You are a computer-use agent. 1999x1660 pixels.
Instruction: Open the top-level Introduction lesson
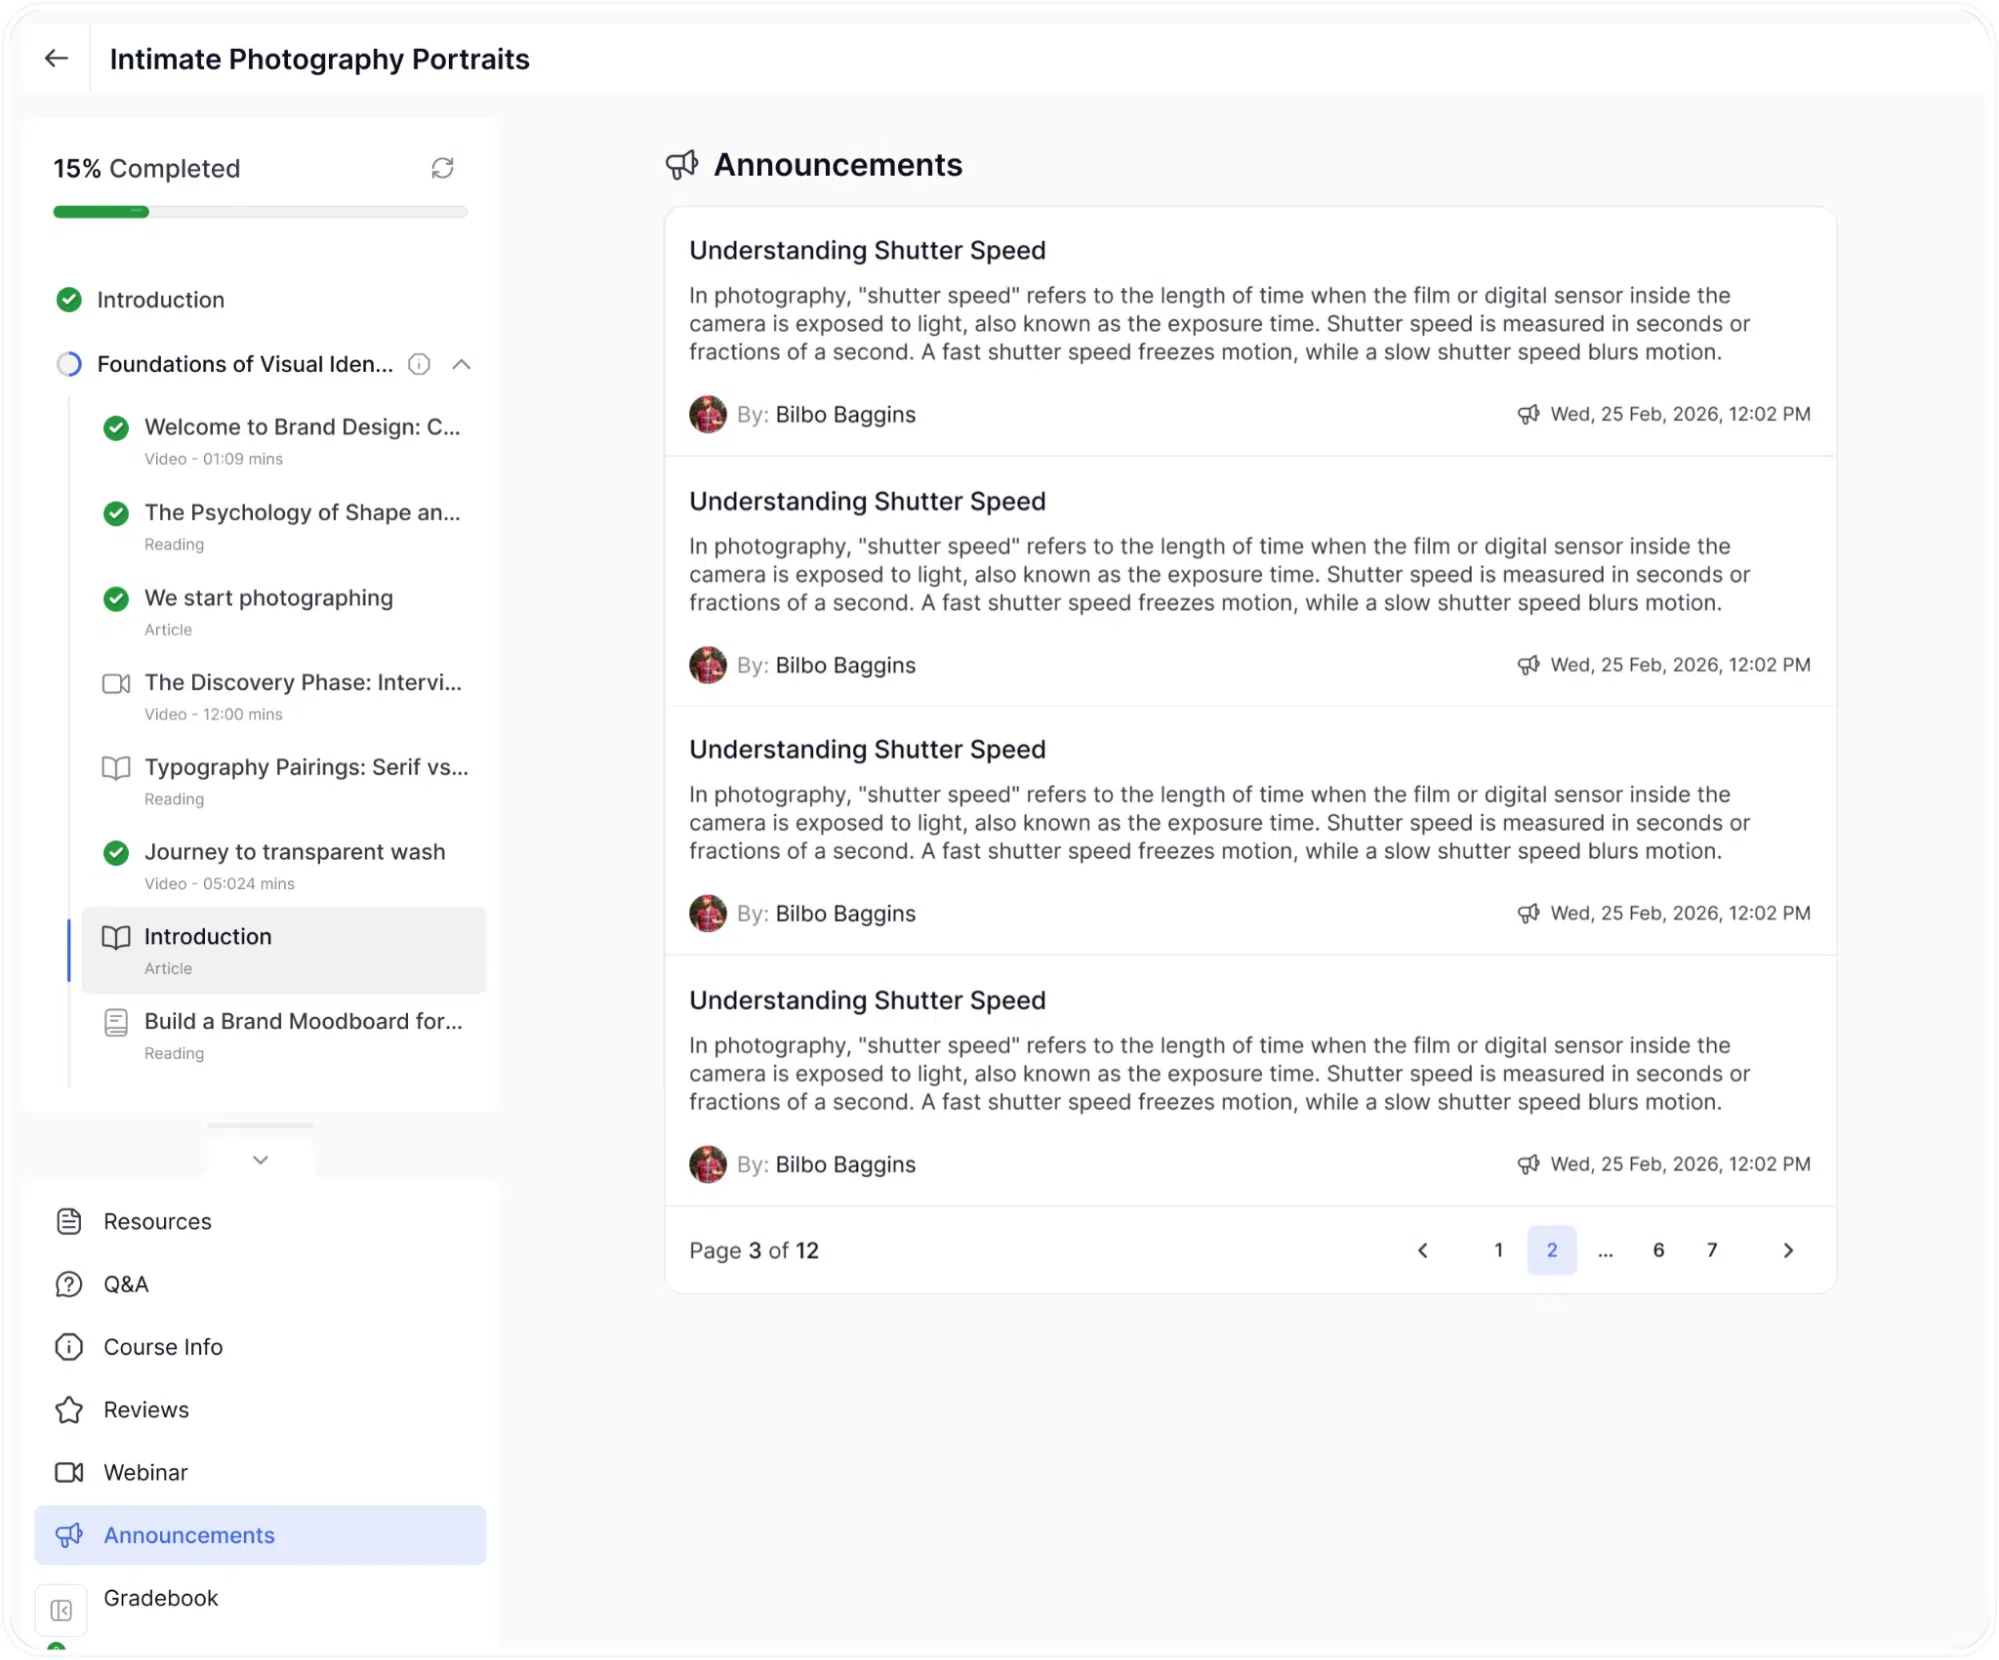click(160, 300)
